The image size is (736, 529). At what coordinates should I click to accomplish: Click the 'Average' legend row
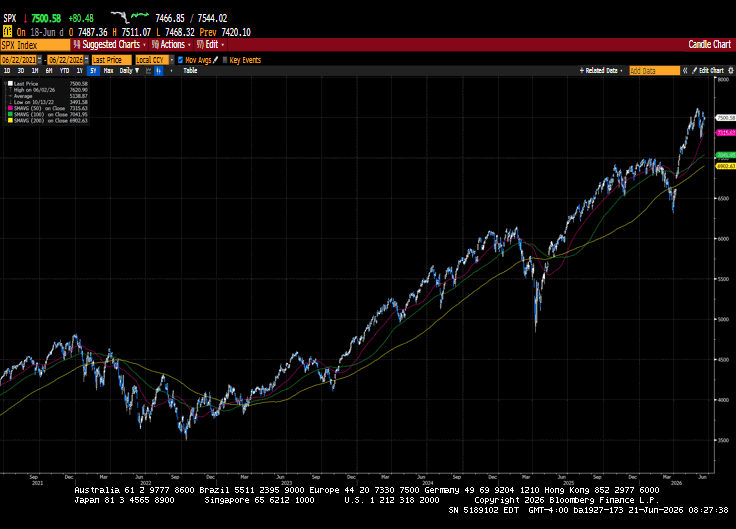[48, 96]
